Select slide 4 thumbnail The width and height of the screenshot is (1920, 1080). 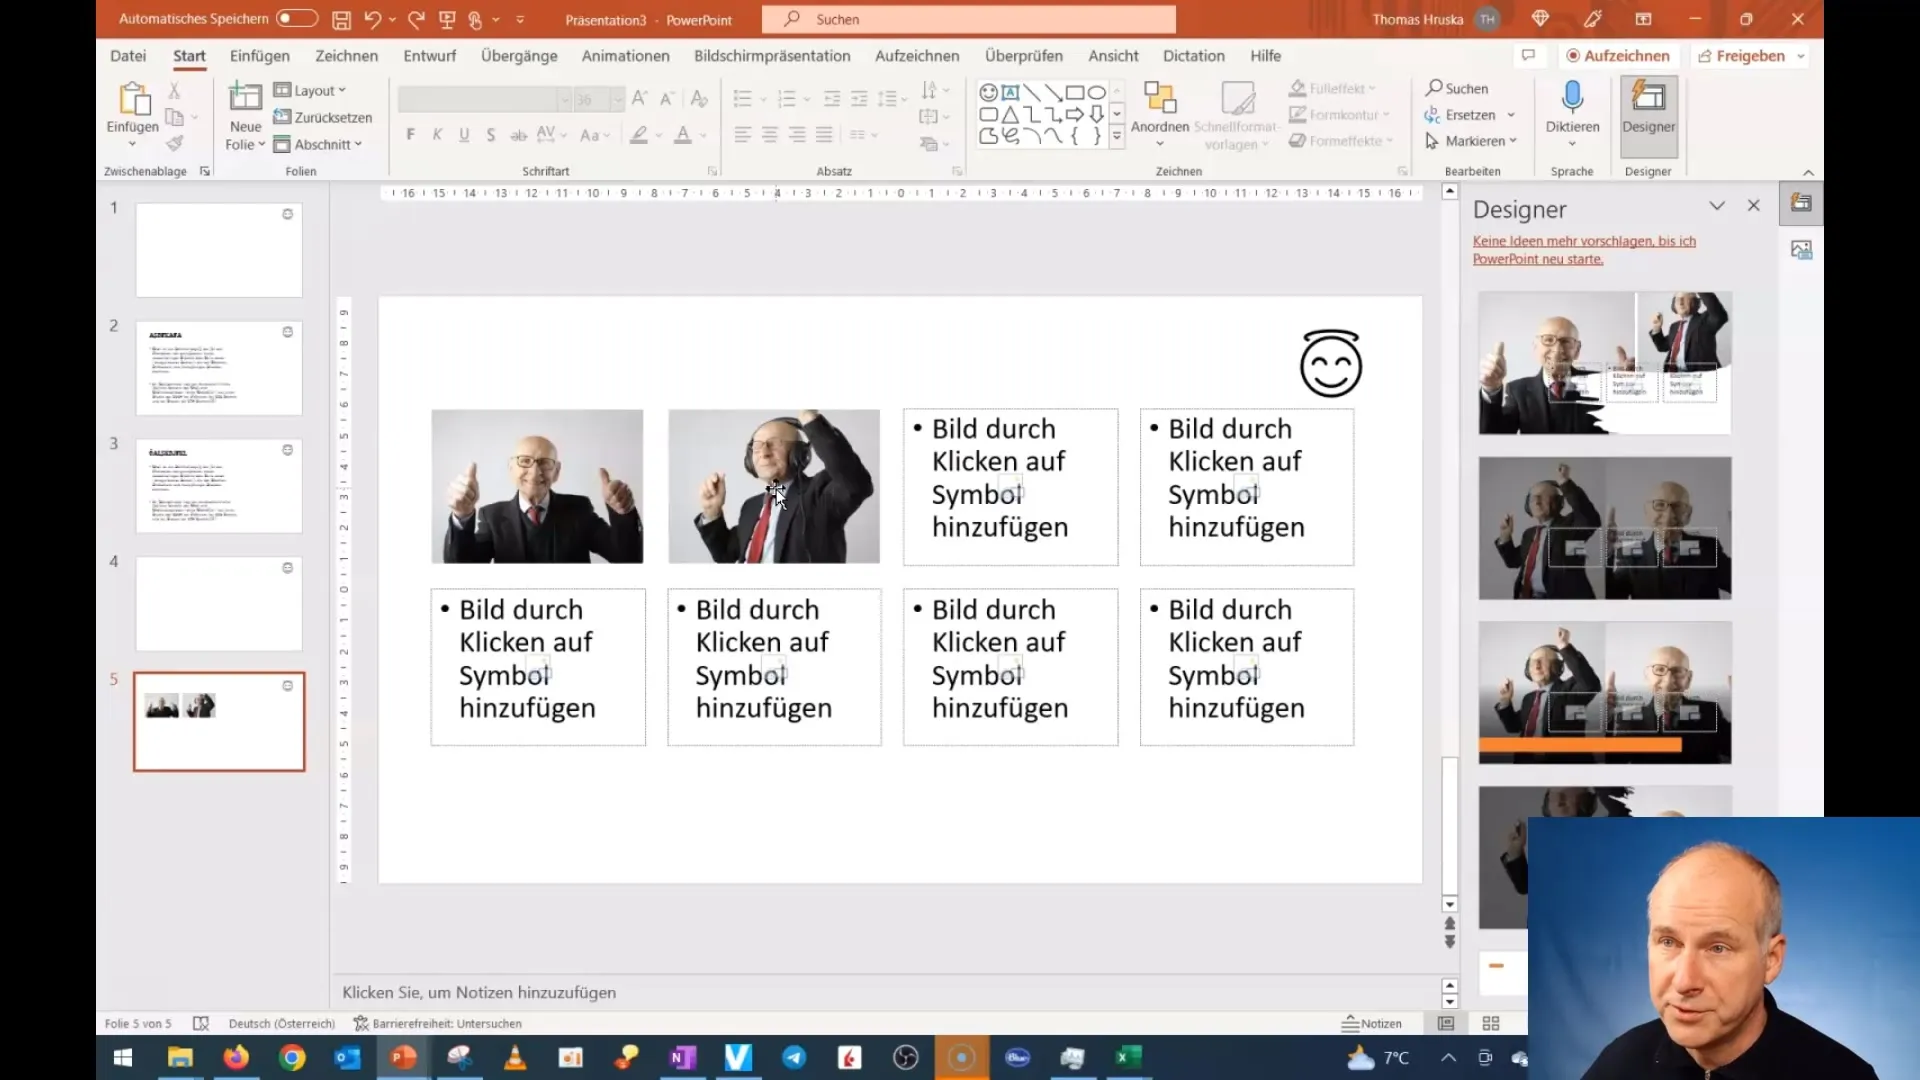point(219,604)
